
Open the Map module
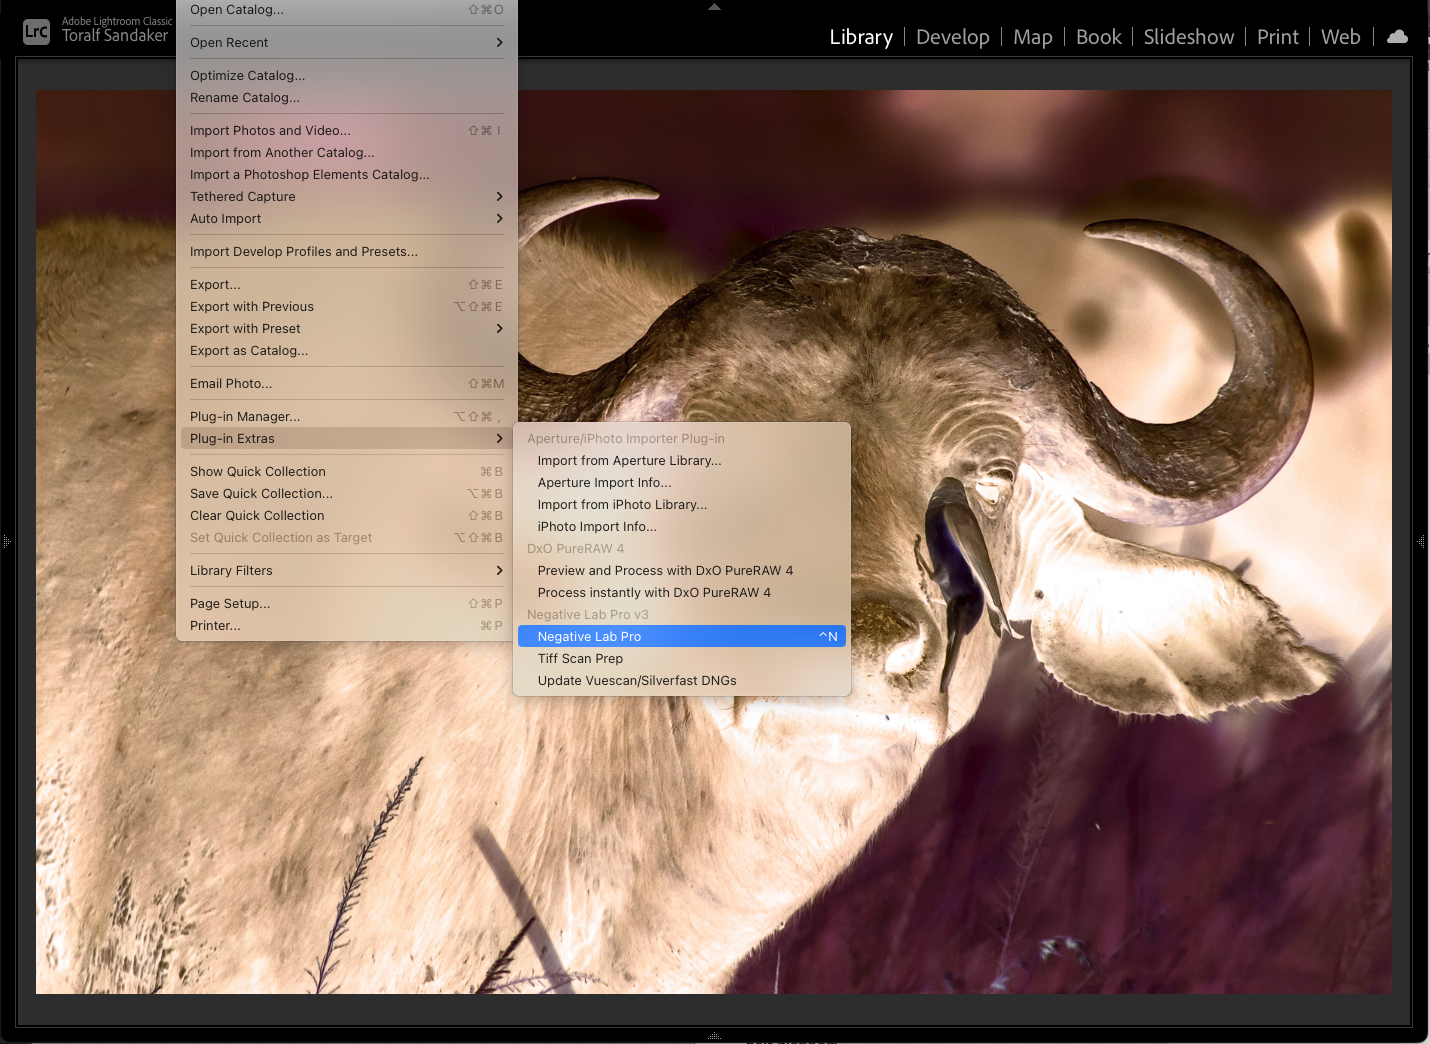[1032, 37]
